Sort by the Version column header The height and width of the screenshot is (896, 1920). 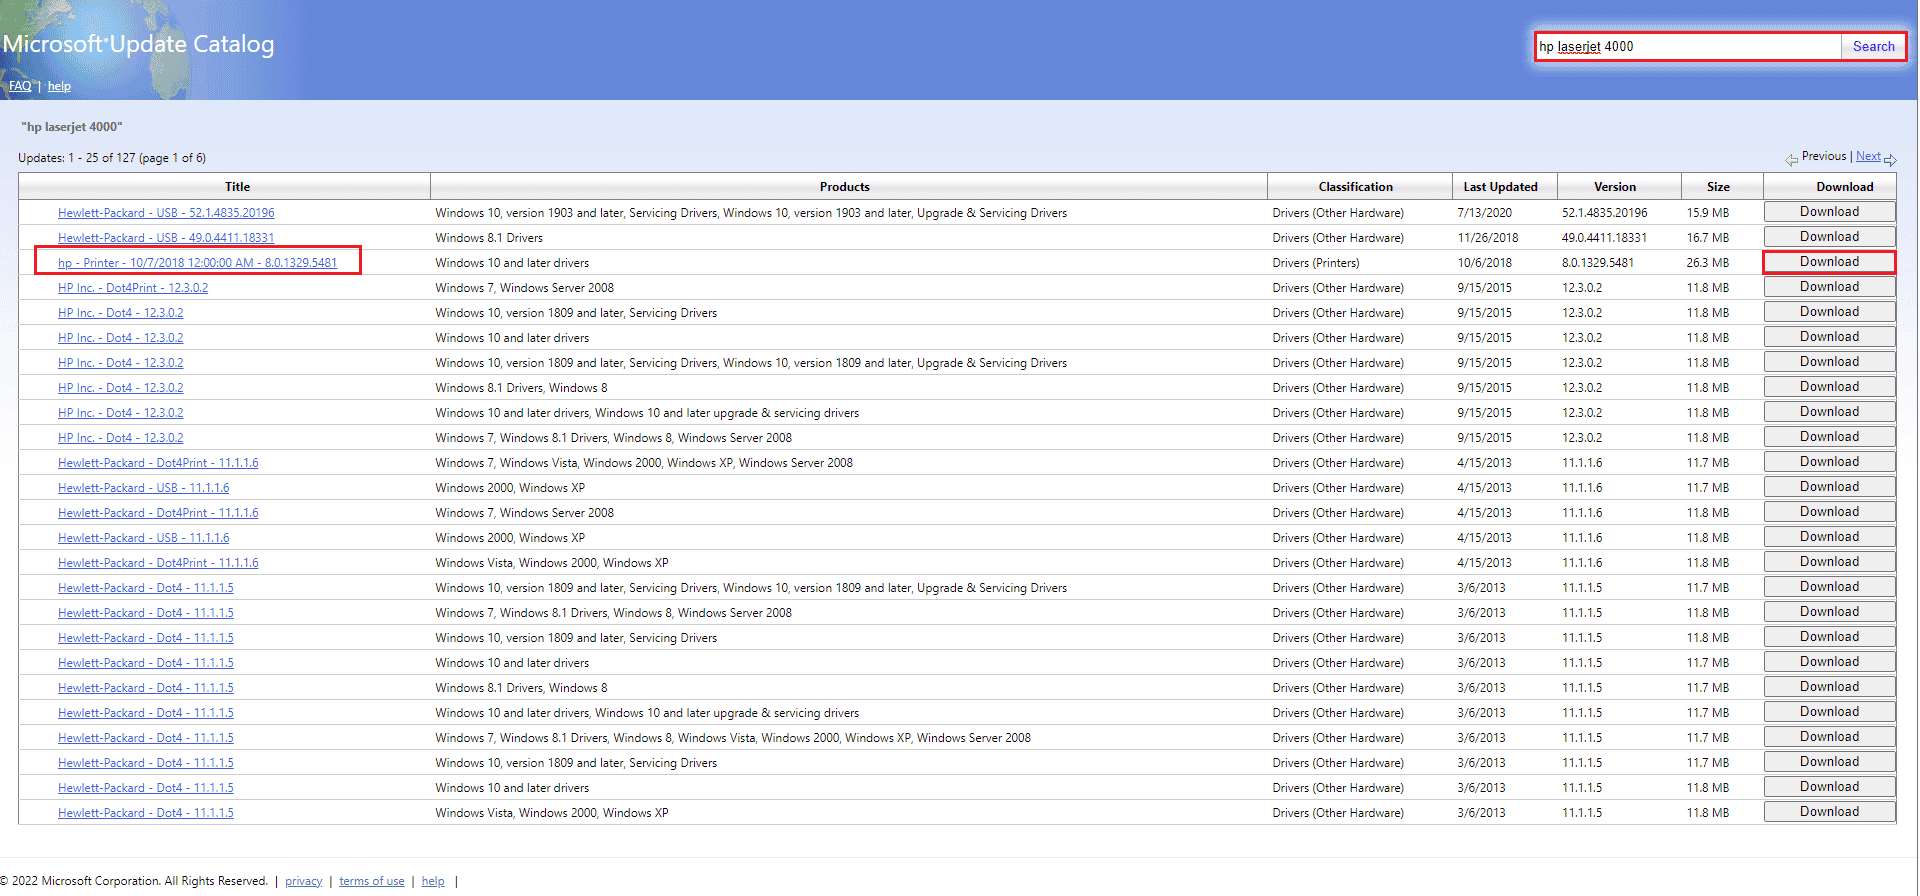coord(1614,187)
